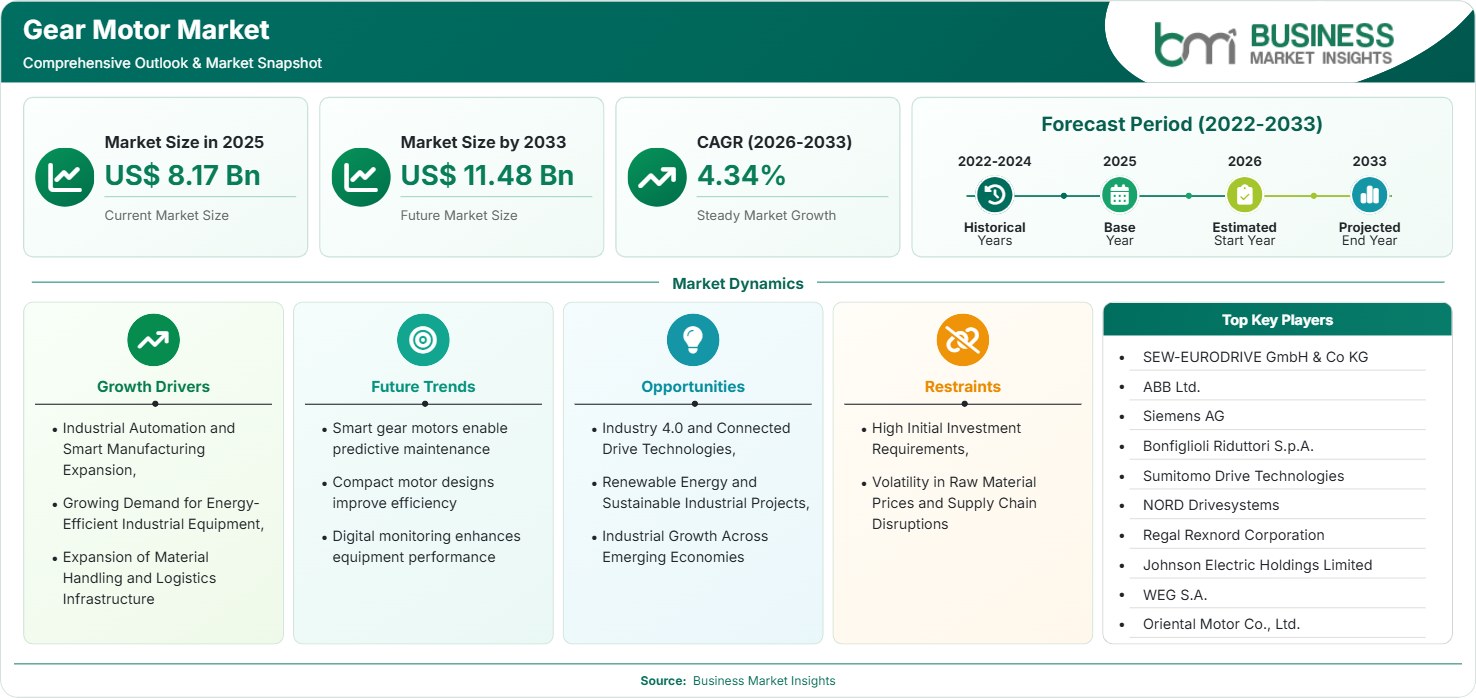Click the Projected End Year bar chart icon

coord(1369,195)
